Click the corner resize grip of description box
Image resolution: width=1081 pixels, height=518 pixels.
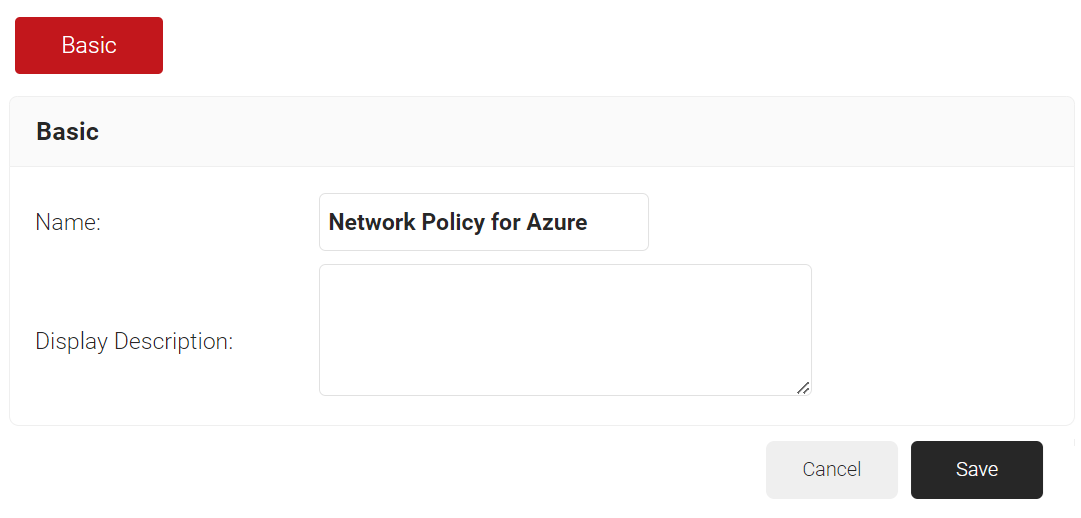[x=803, y=388]
